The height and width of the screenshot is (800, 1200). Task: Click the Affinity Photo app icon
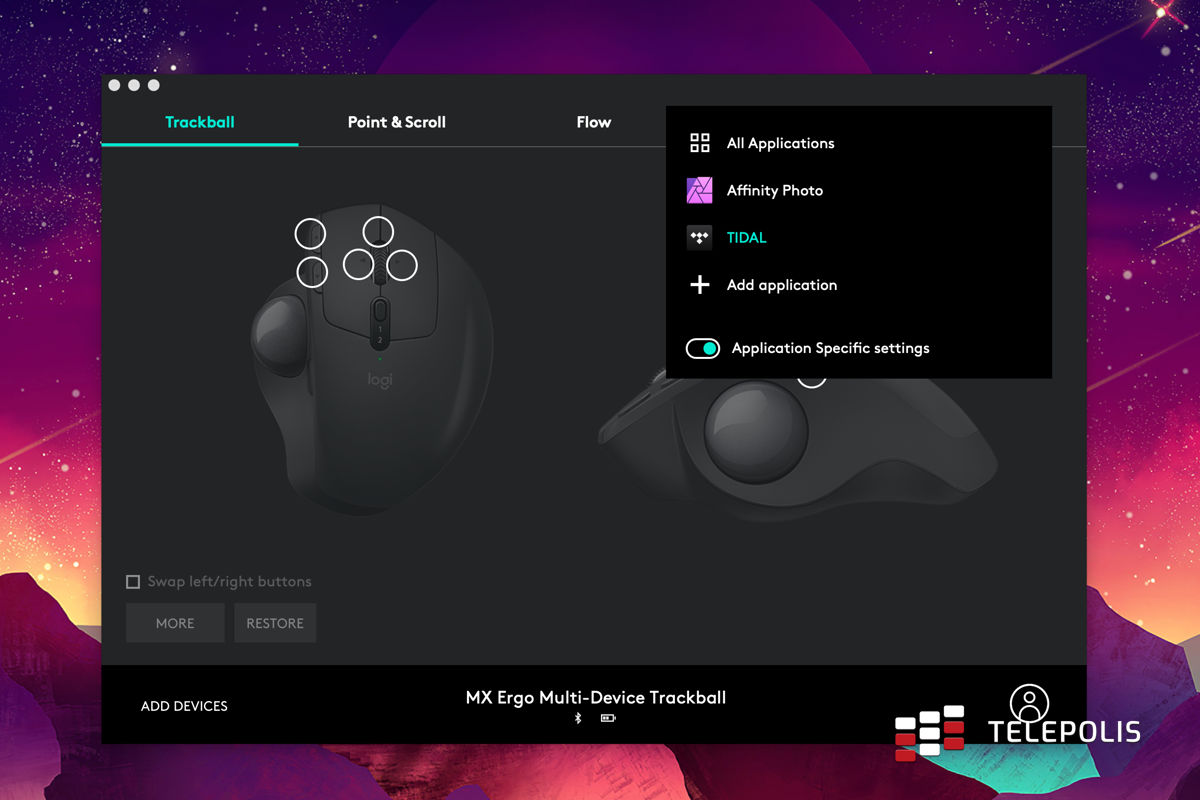click(700, 190)
